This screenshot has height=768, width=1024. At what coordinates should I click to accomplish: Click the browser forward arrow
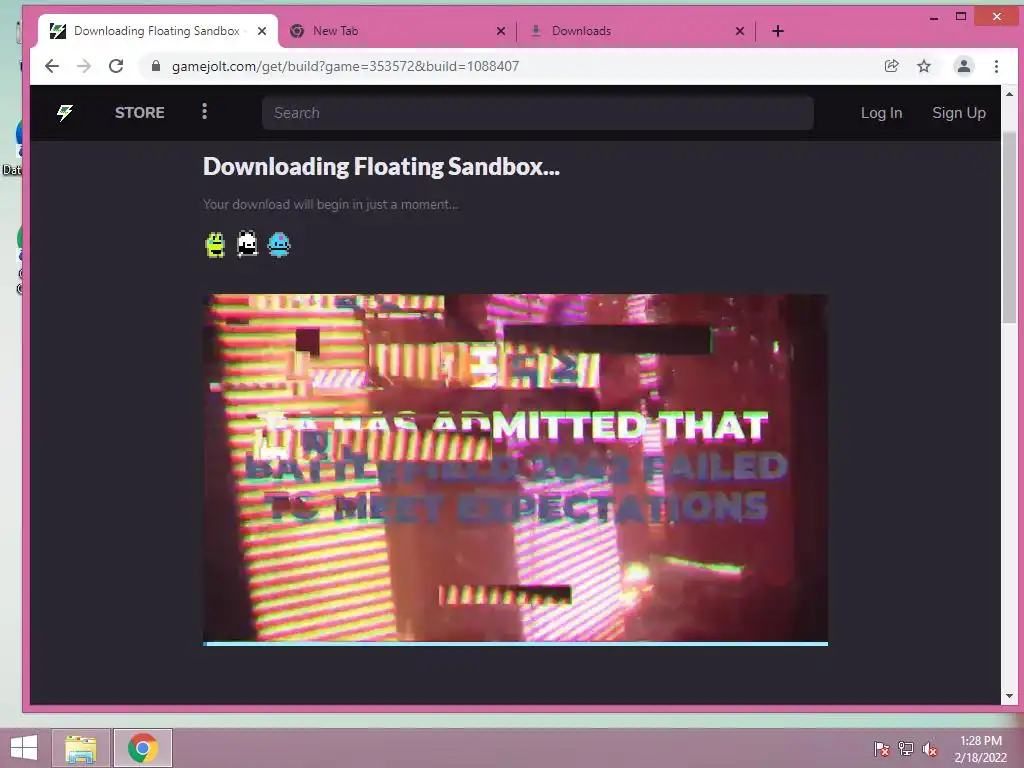point(84,66)
